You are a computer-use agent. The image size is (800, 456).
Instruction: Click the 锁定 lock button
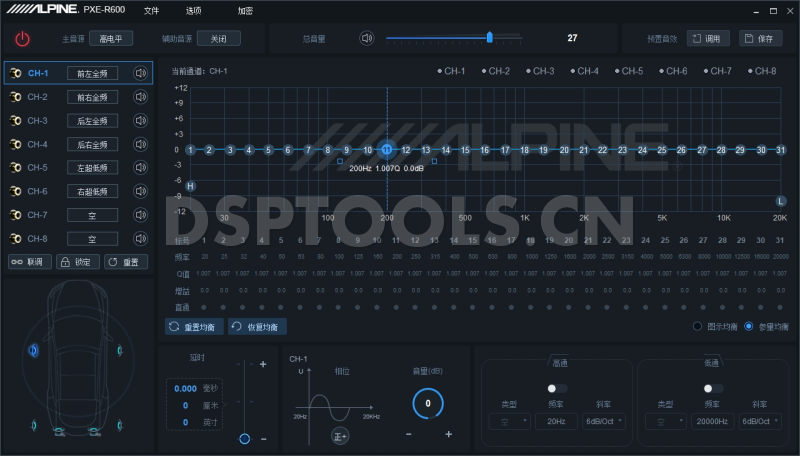pyautogui.click(x=78, y=262)
